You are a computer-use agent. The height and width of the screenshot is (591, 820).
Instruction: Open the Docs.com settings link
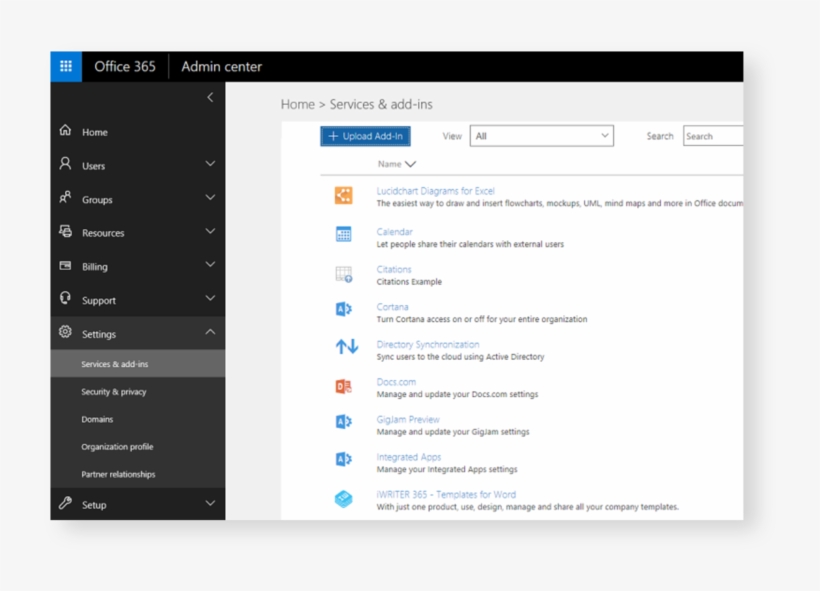396,382
